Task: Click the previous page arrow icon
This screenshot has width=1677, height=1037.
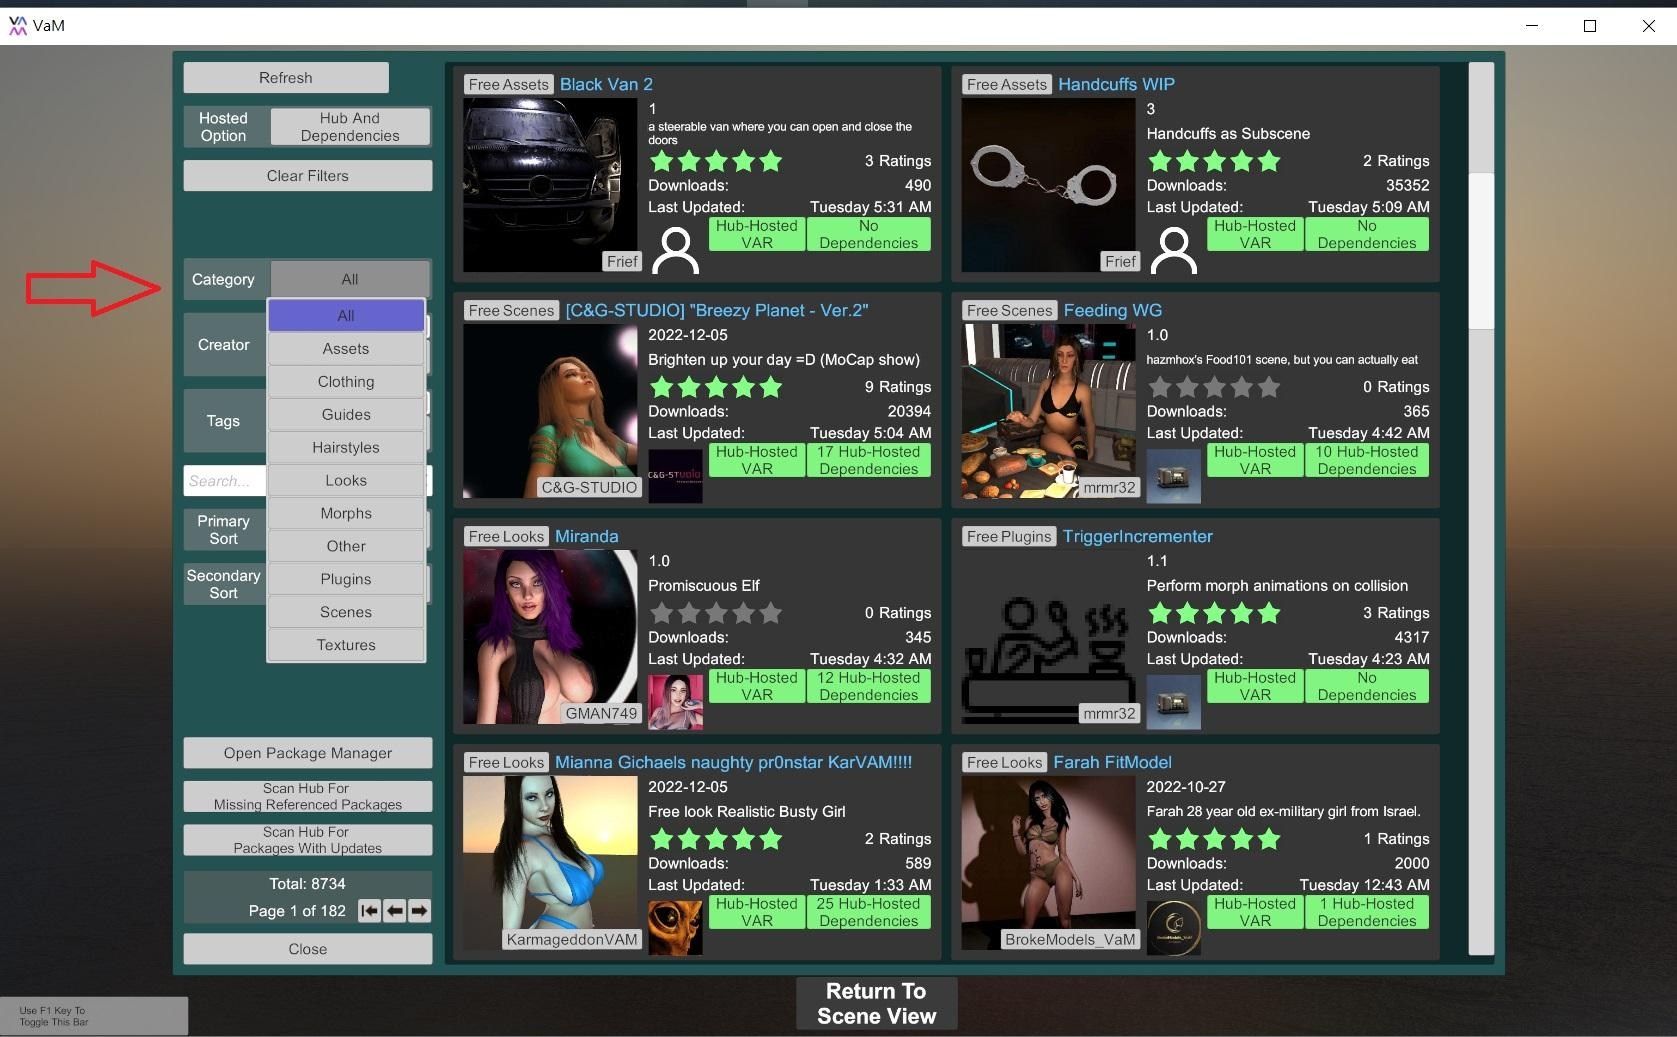Action: [x=395, y=911]
